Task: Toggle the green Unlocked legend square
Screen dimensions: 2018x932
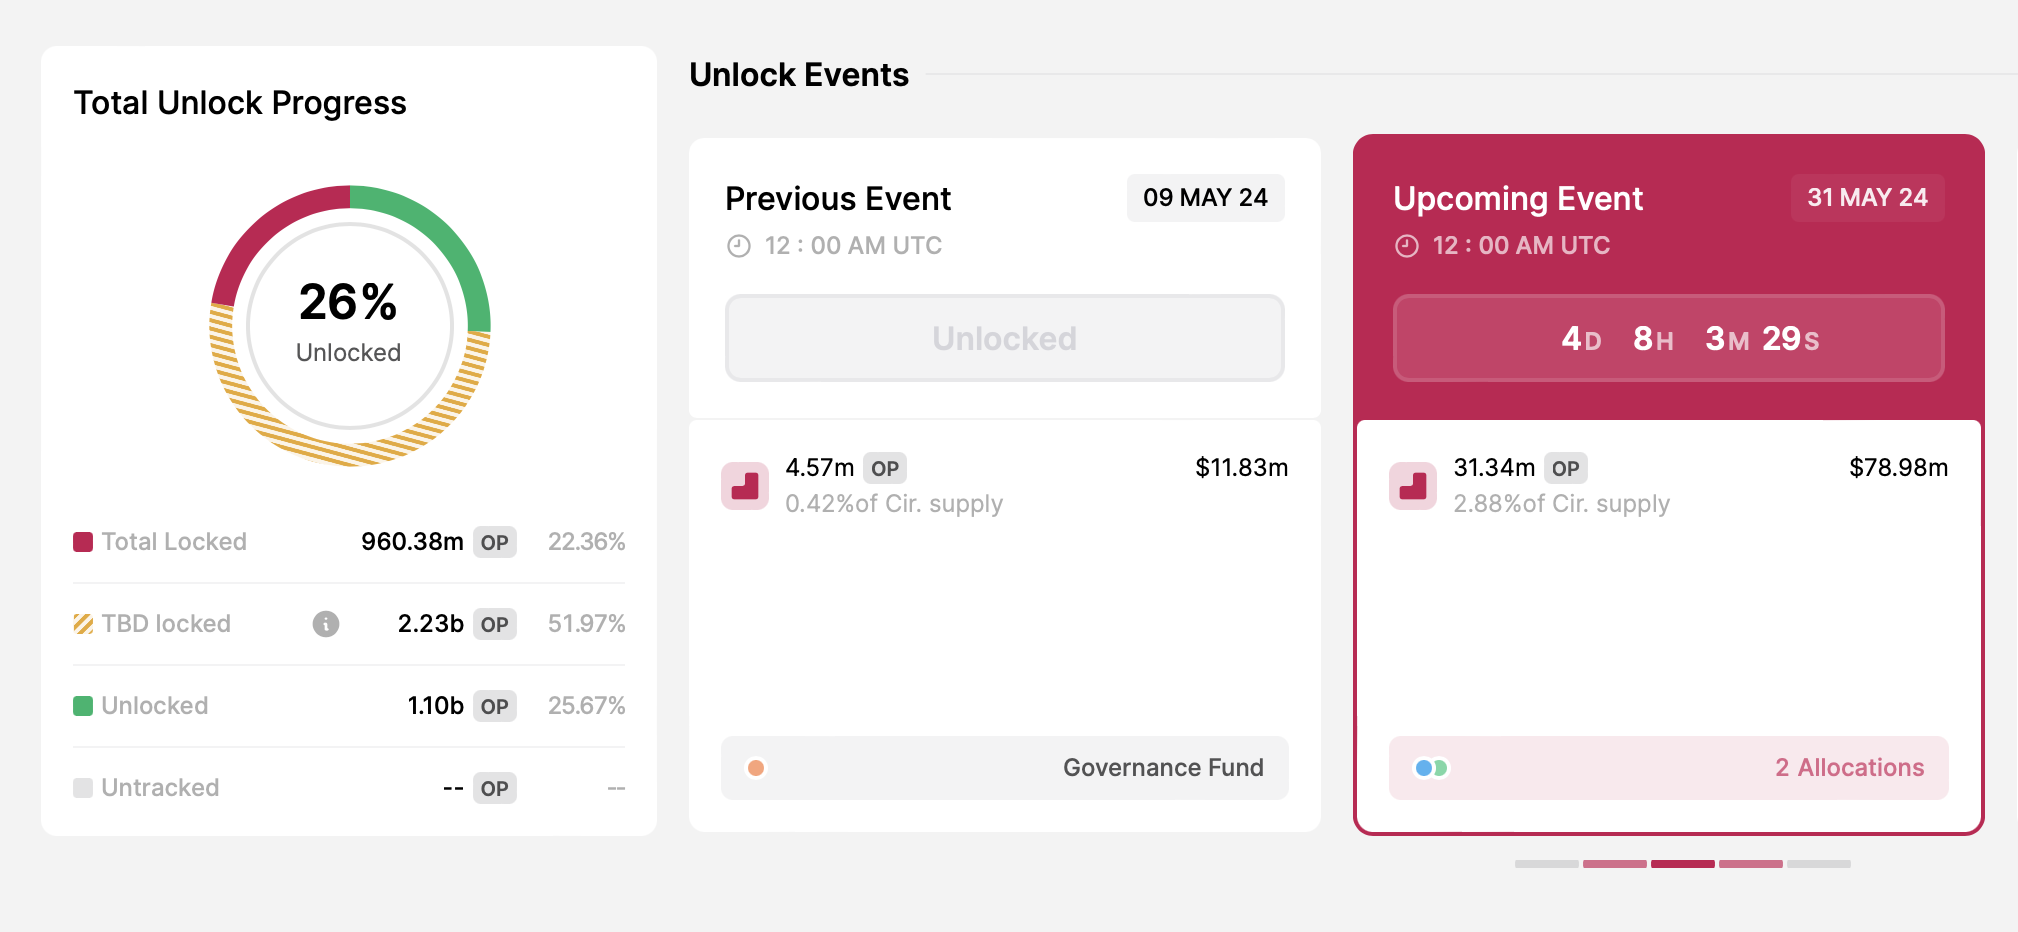Action: coord(83,706)
